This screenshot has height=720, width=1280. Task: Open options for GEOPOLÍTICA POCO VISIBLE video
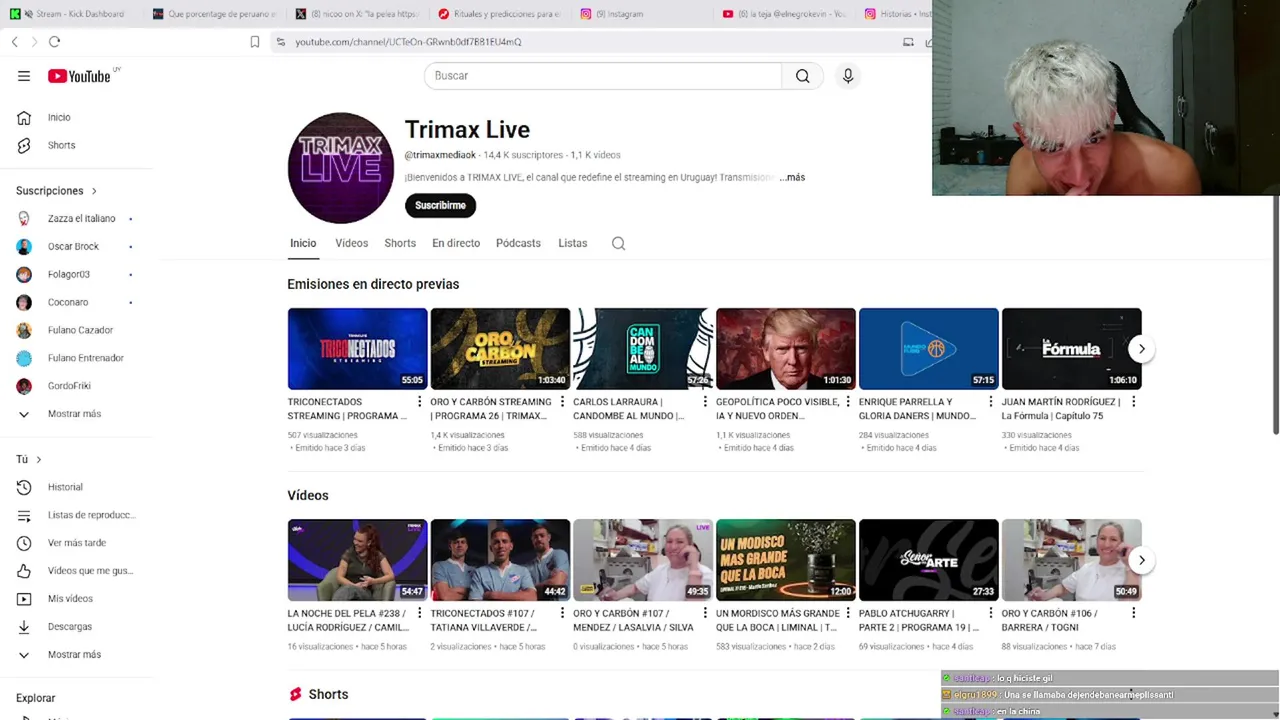[x=848, y=402]
